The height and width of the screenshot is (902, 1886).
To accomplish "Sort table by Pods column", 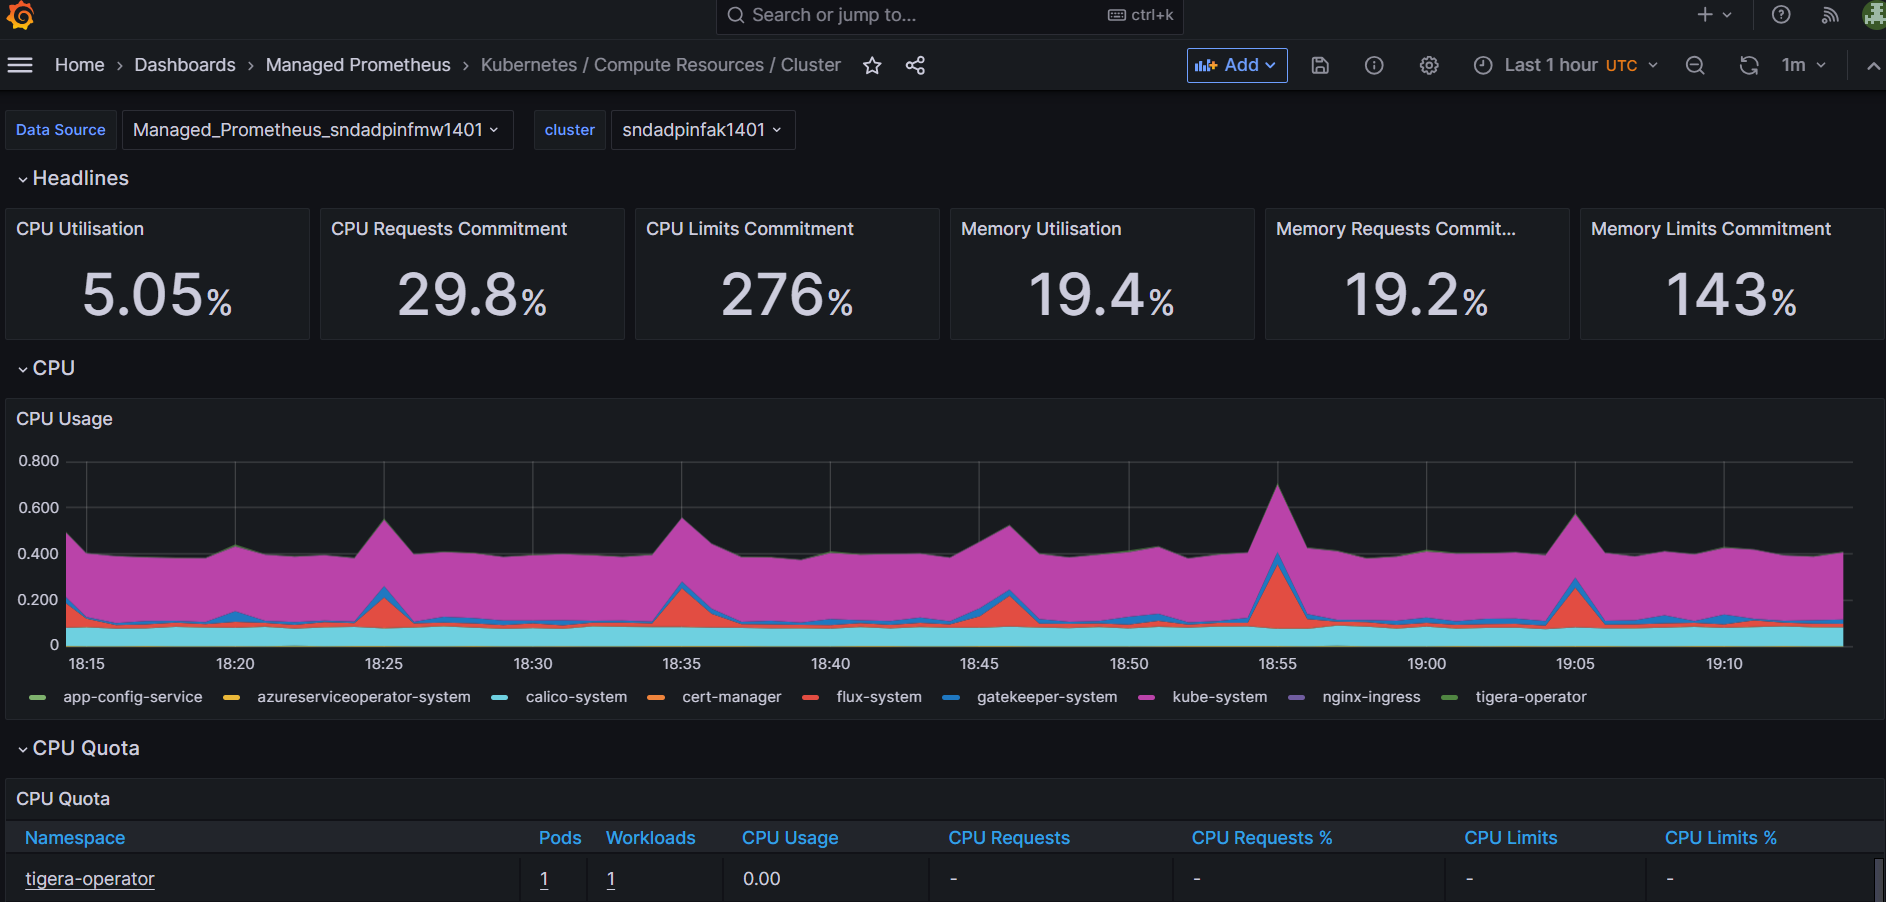I will [x=560, y=838].
